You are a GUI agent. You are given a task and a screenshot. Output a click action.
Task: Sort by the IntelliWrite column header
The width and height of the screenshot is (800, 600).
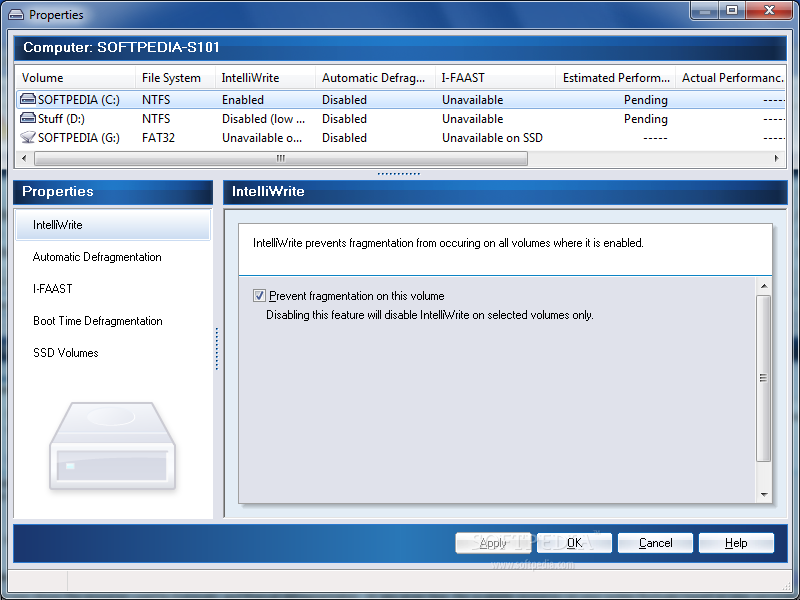(x=265, y=78)
